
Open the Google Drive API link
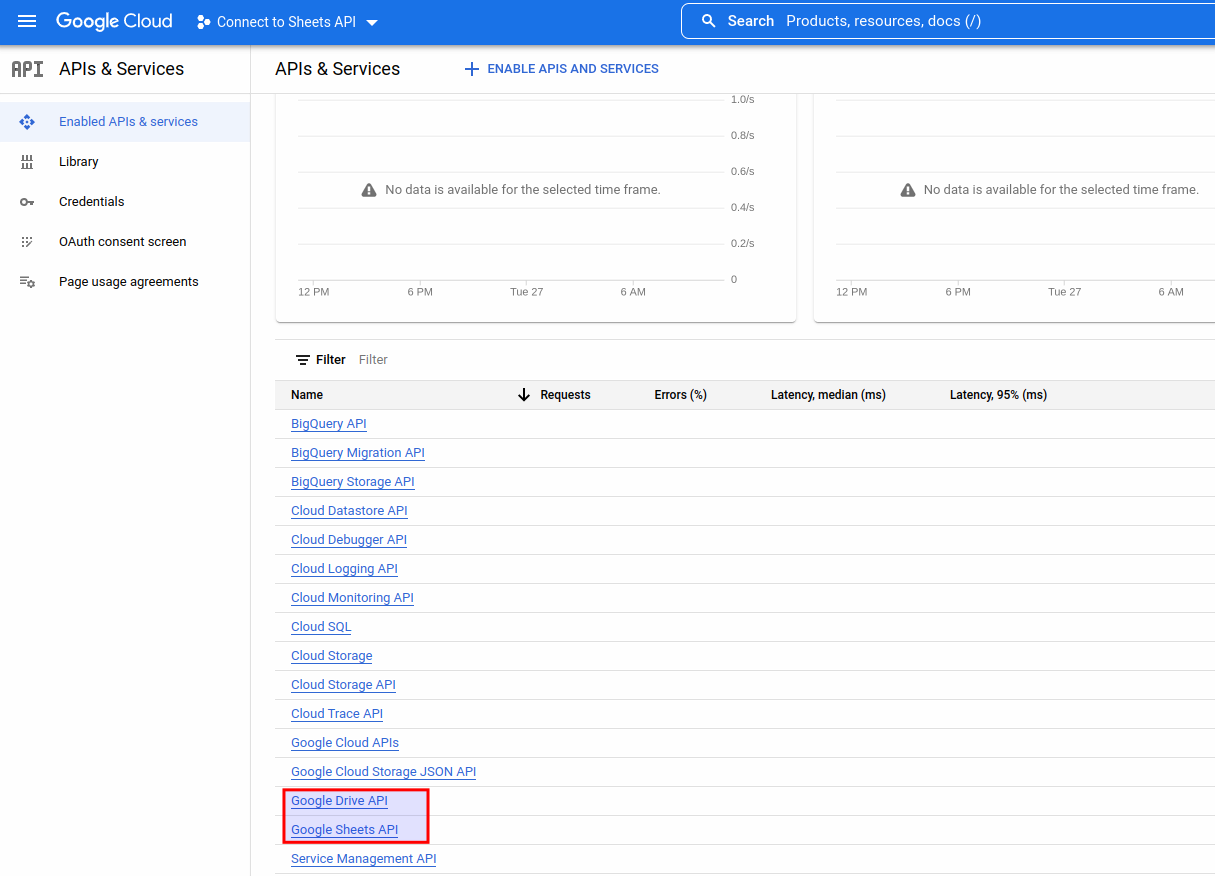coord(339,801)
